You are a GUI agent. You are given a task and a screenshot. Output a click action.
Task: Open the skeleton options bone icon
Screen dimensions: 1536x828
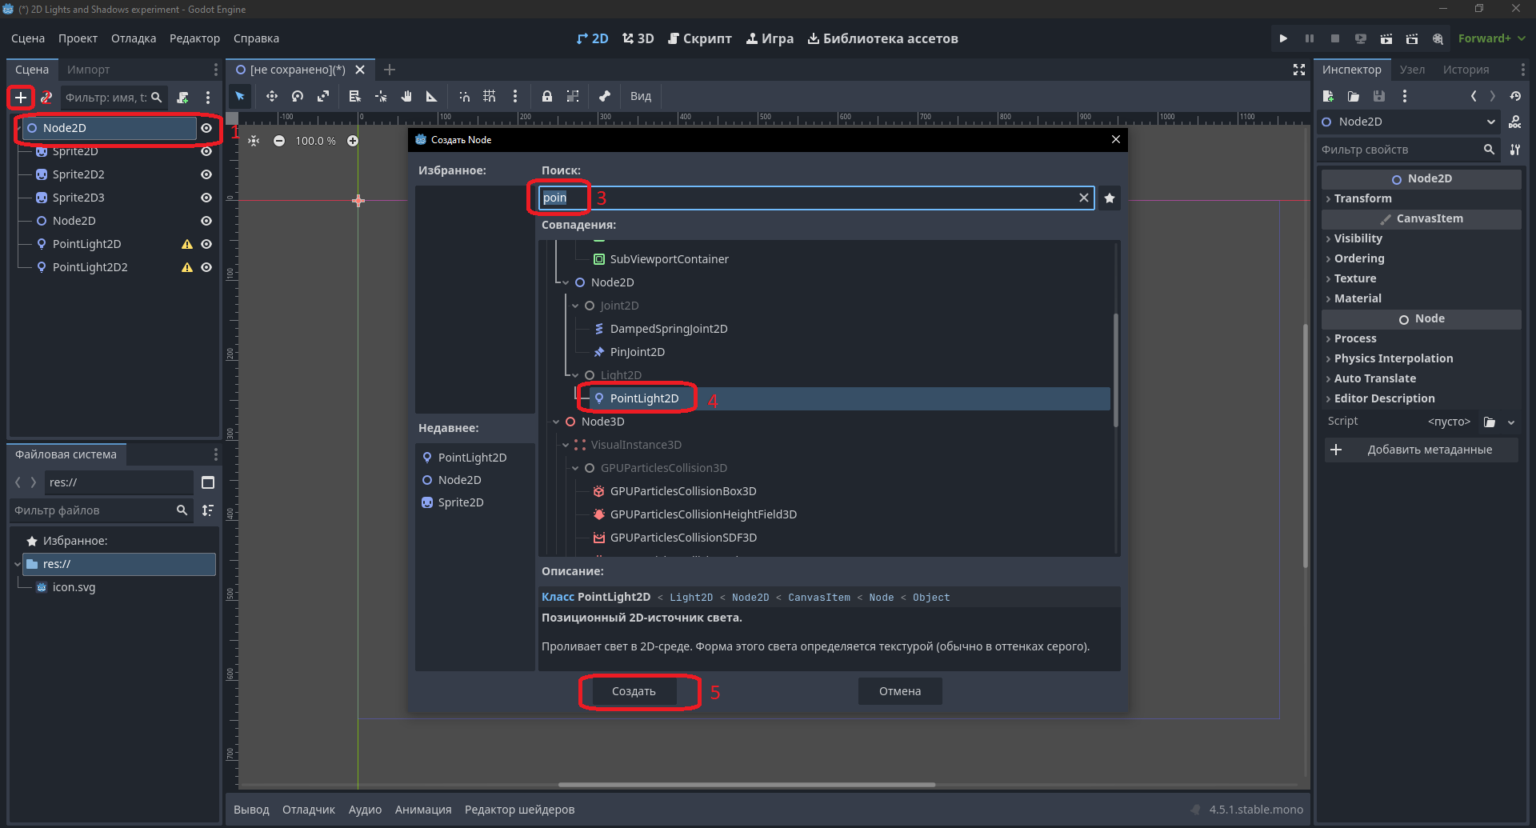pyautogui.click(x=605, y=96)
